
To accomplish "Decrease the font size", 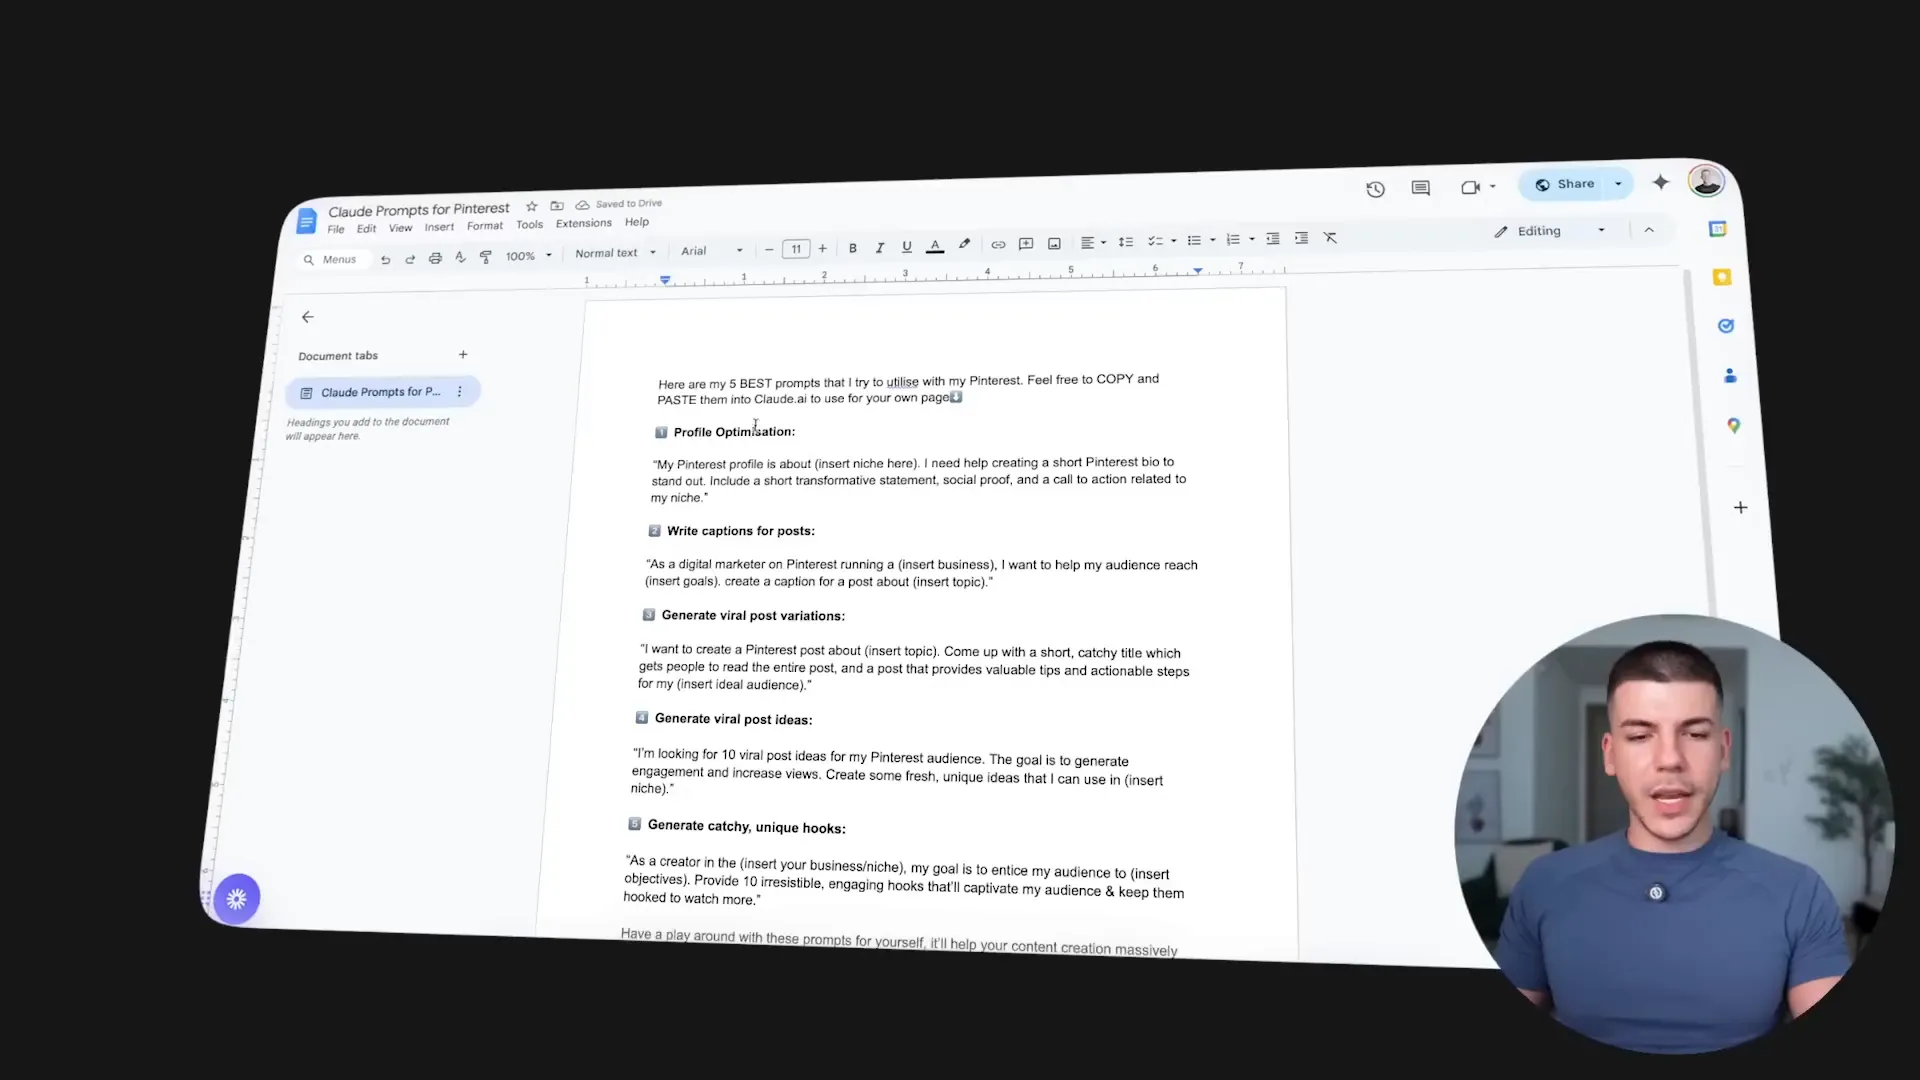I will click(769, 249).
